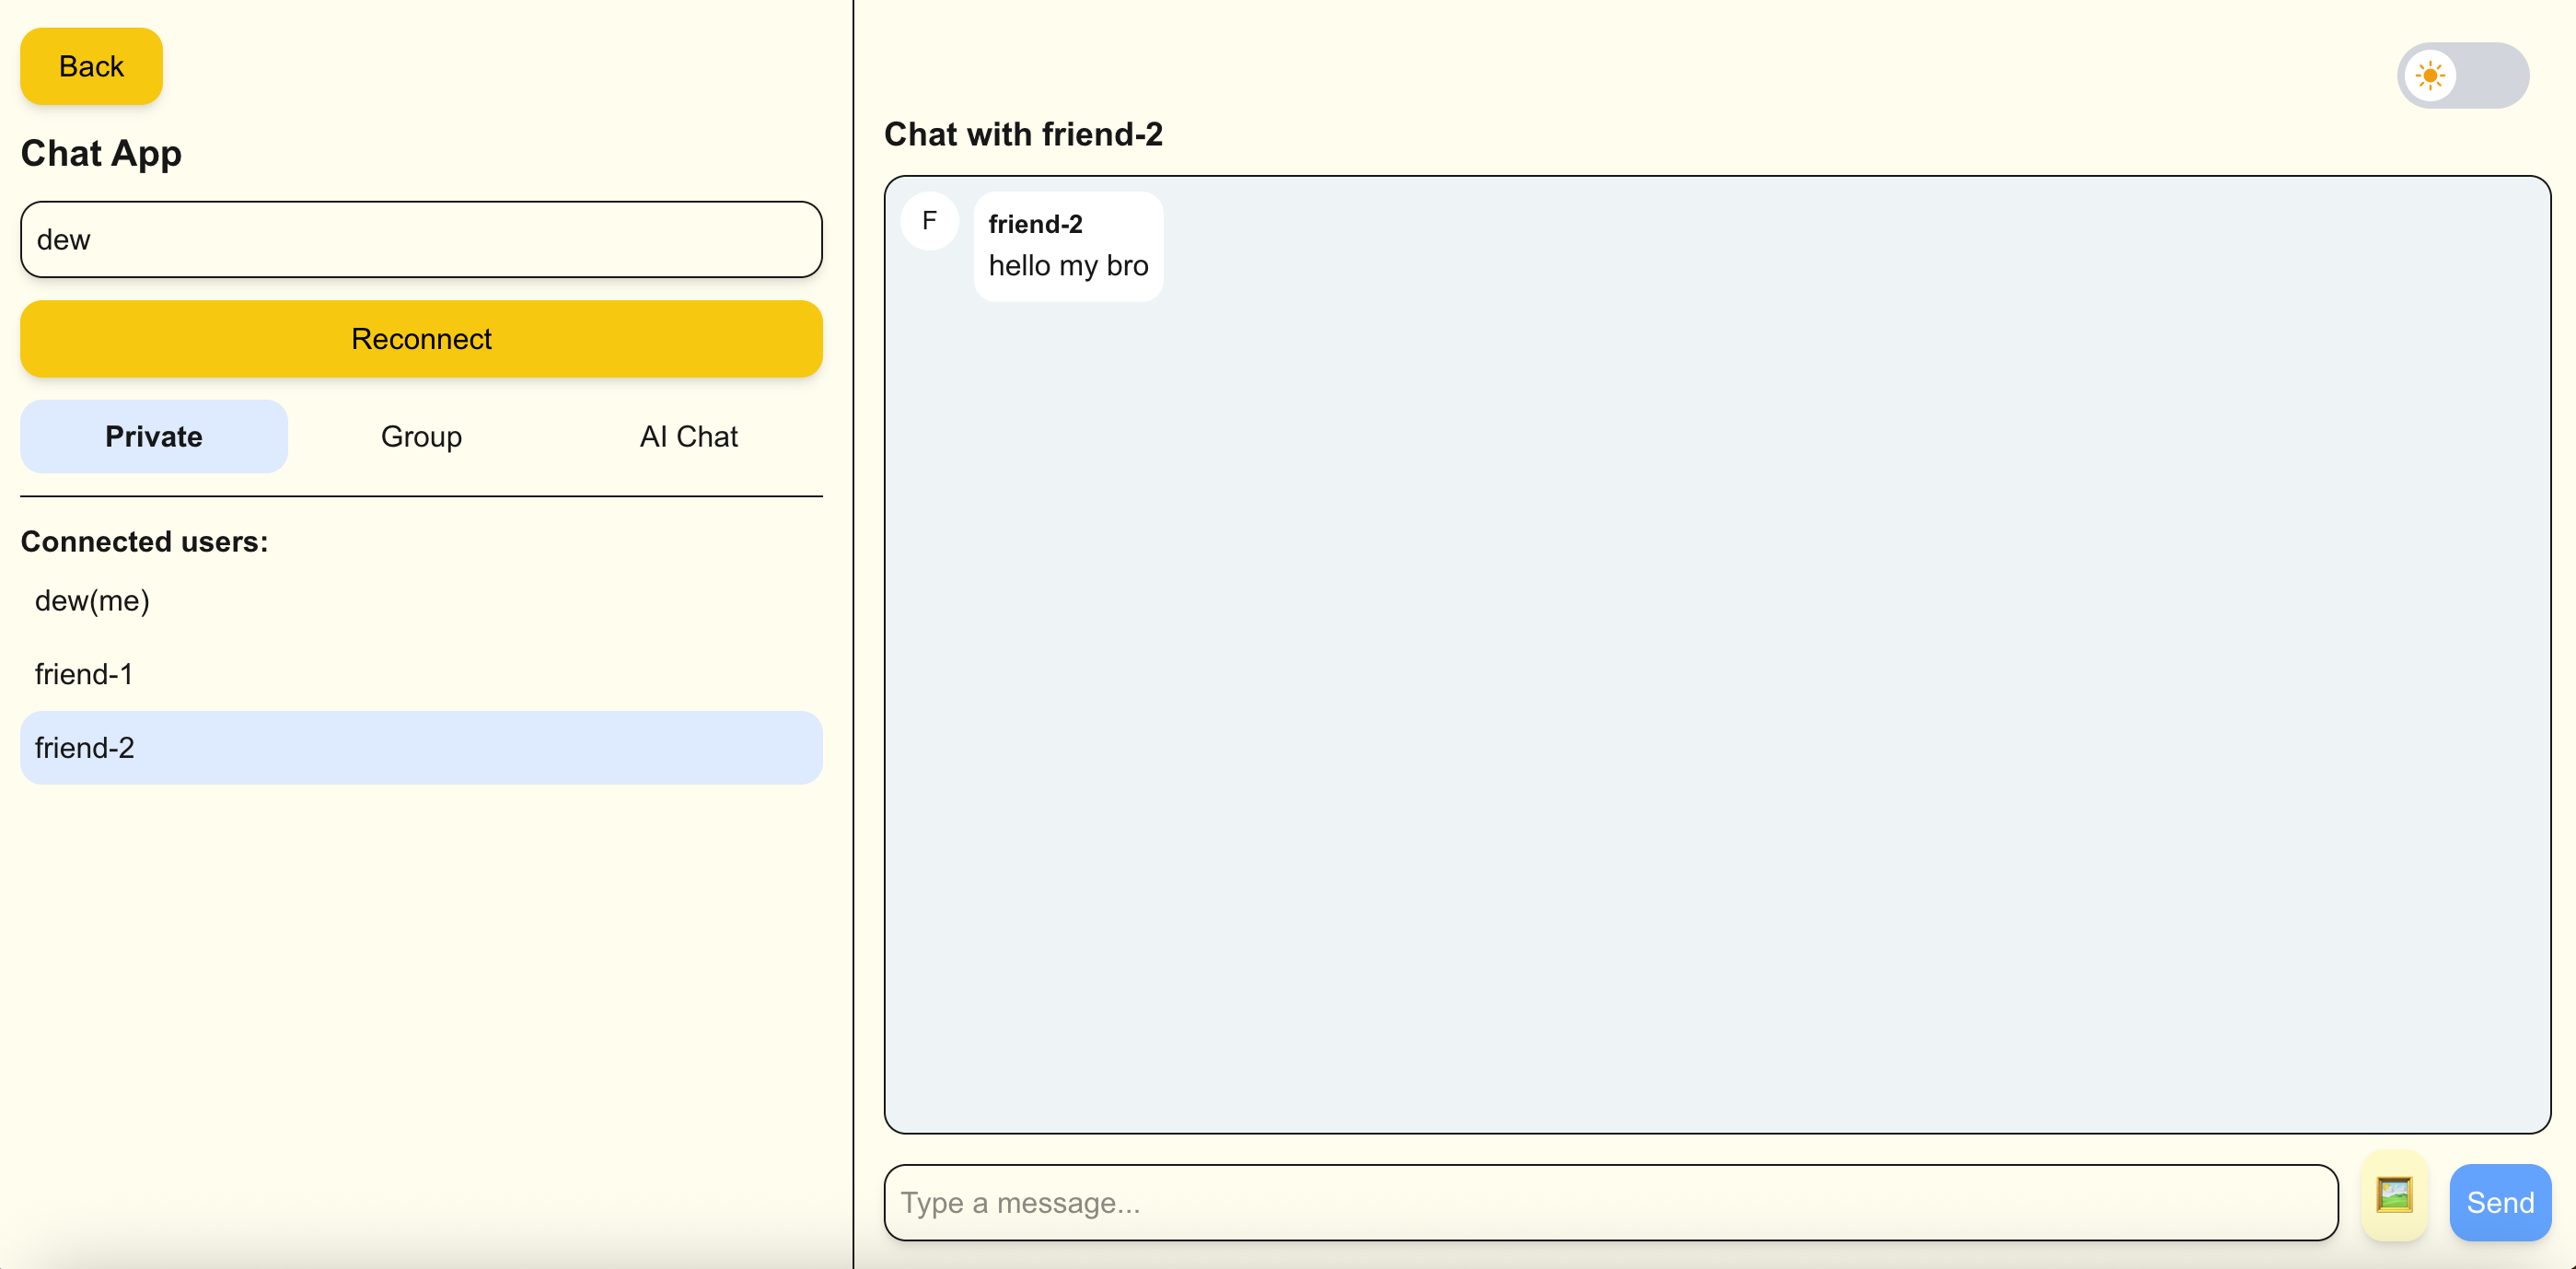Send the message with Send button

pyautogui.click(x=2499, y=1202)
